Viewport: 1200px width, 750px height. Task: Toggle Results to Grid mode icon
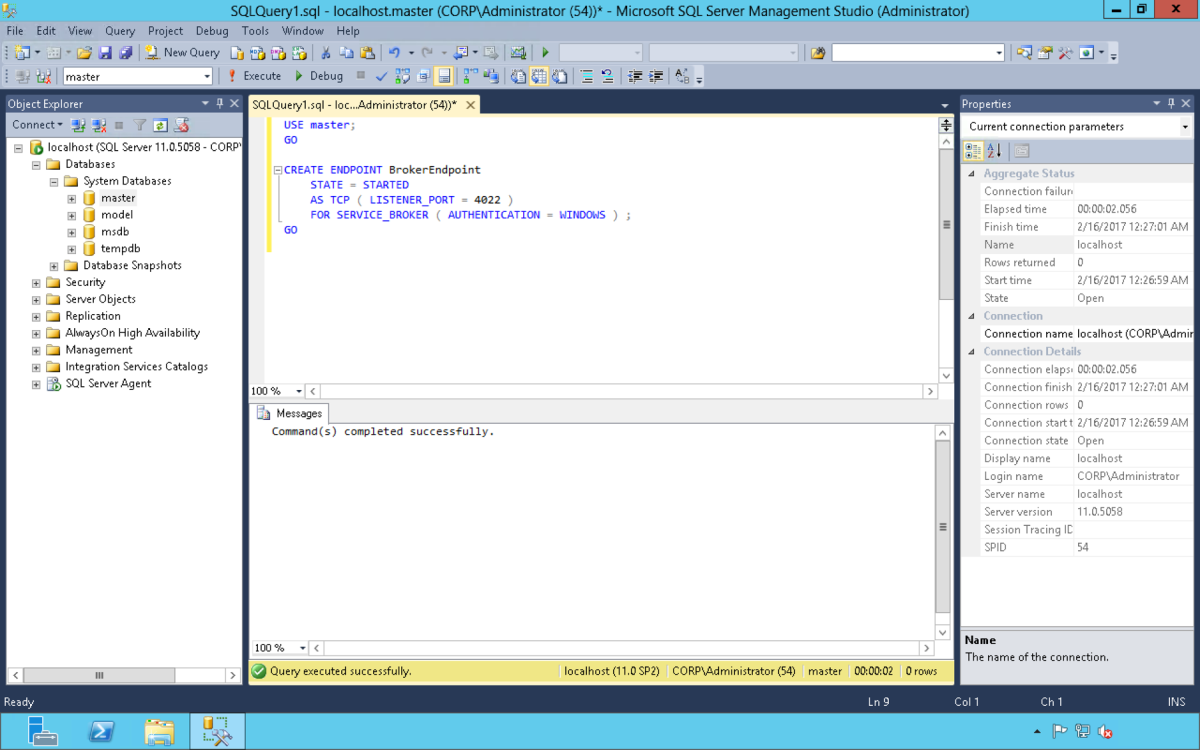[539, 76]
